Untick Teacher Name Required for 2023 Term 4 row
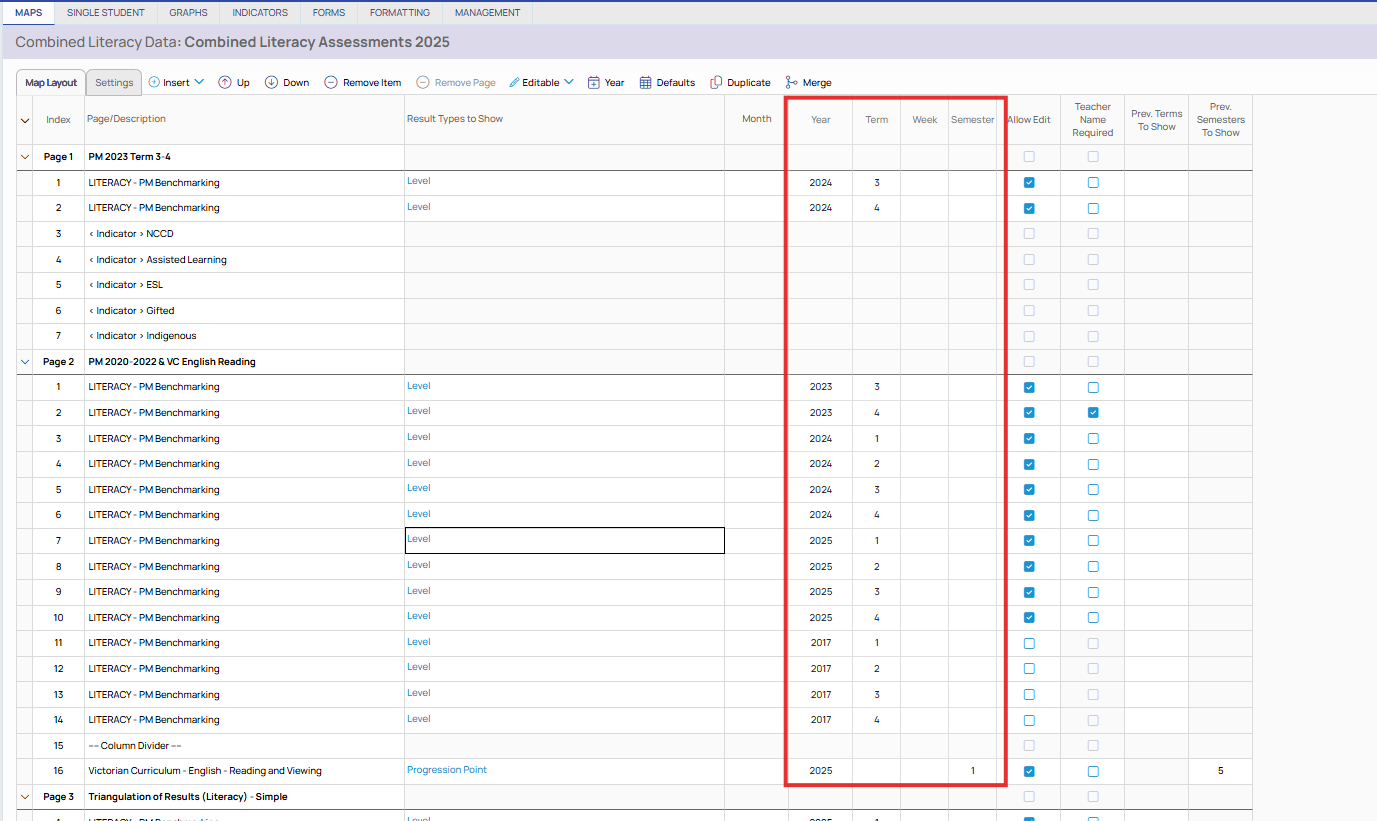This screenshot has width=1377, height=821. 1093,413
